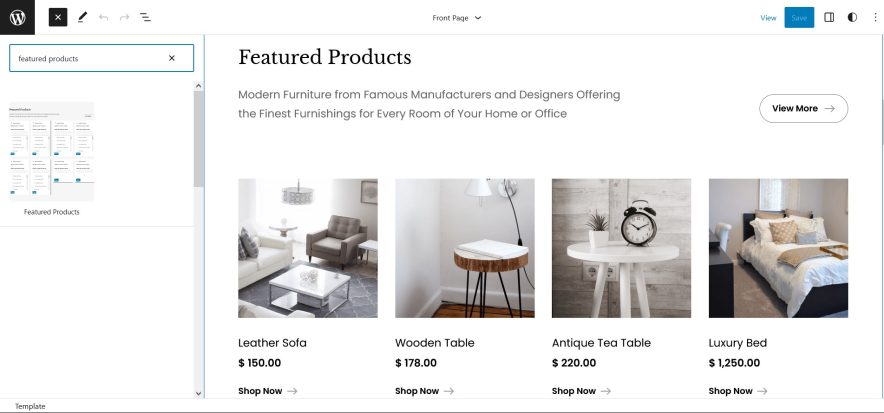Click Shop Now under Leather Sofa
884x413 pixels.
(267, 391)
